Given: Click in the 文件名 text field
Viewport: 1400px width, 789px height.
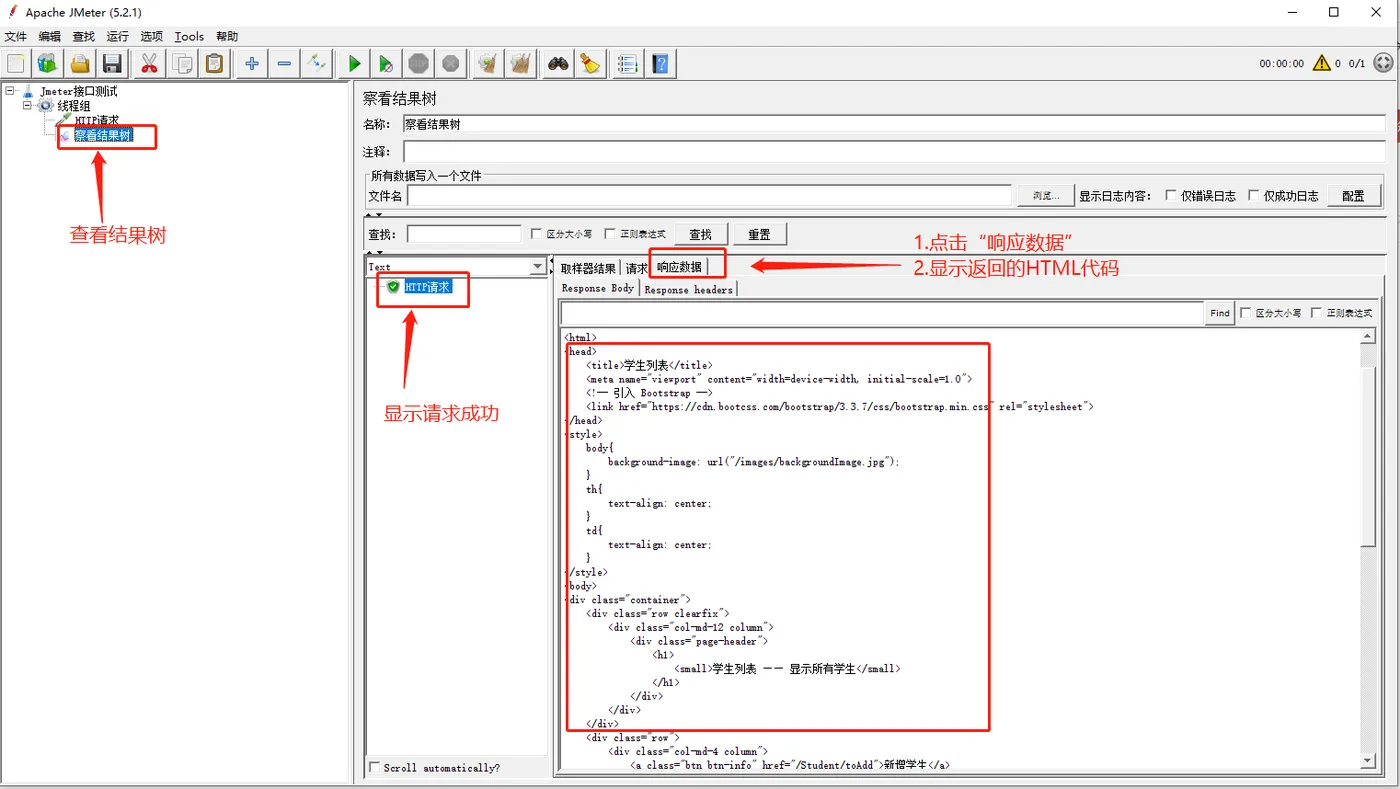Looking at the screenshot, I should (710, 196).
